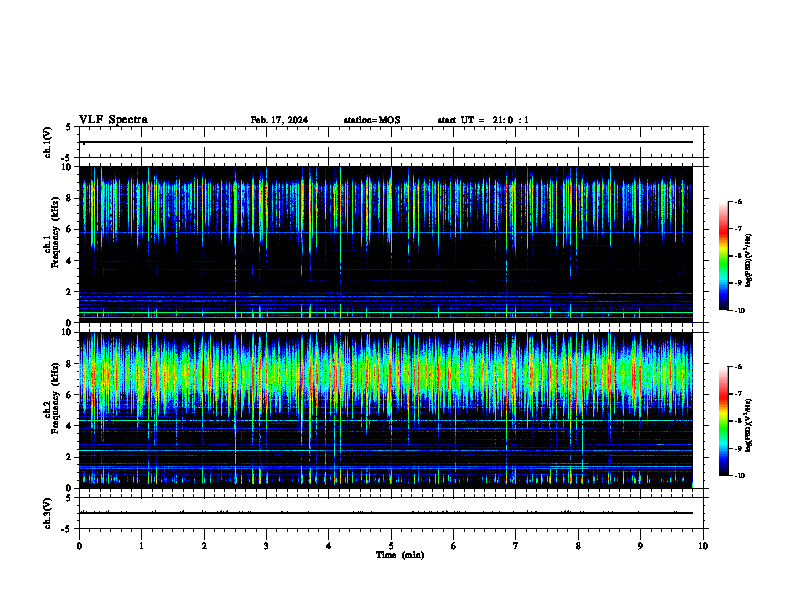Click the "4" kHz tick on ch.1 frequency axis
Viewport: 792px width, 612px height.
(70, 261)
